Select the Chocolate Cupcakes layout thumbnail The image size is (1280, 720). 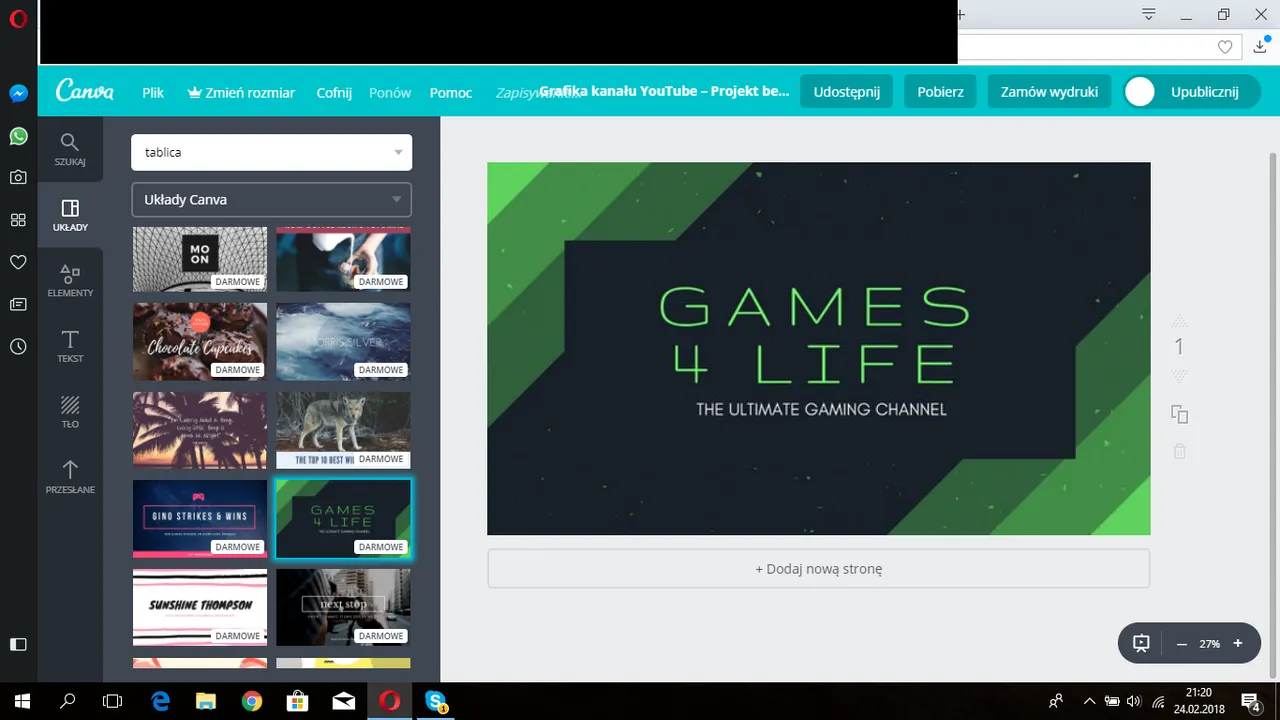(x=200, y=342)
